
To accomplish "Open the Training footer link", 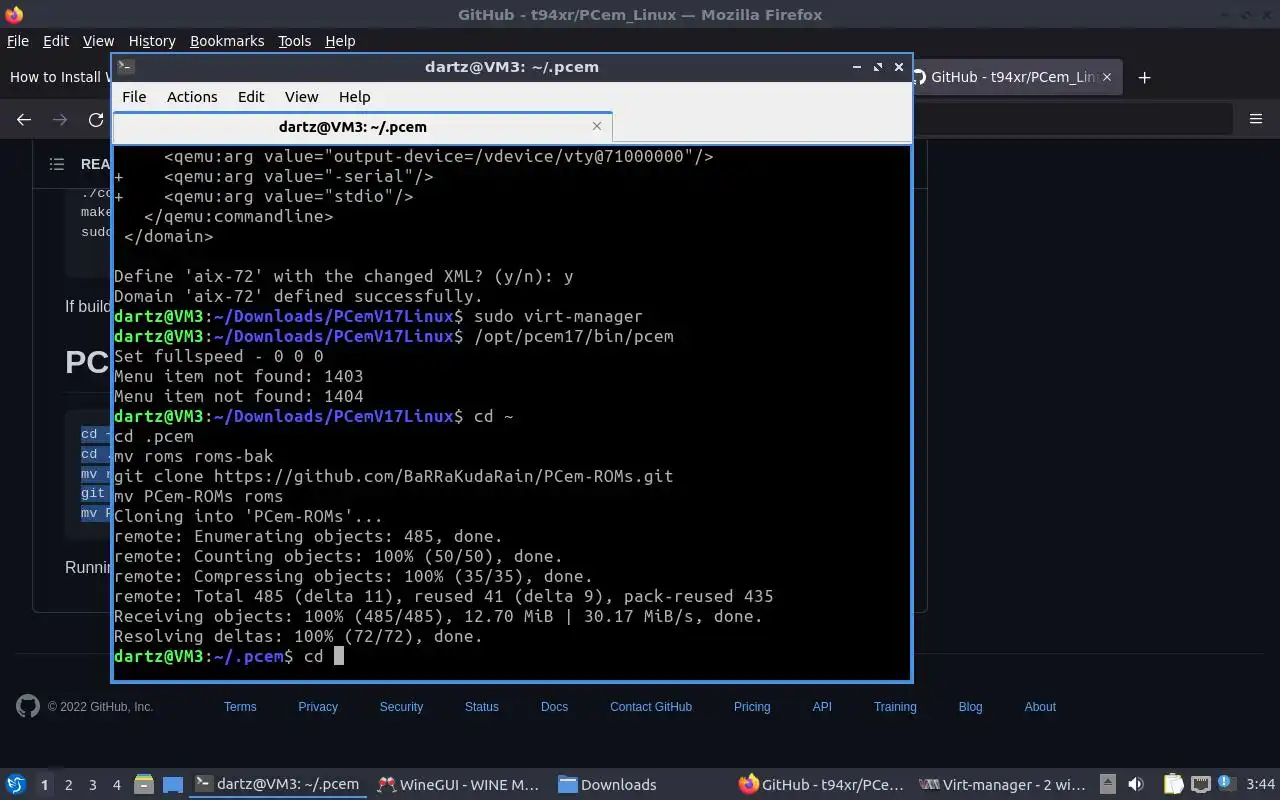I will click(x=895, y=707).
